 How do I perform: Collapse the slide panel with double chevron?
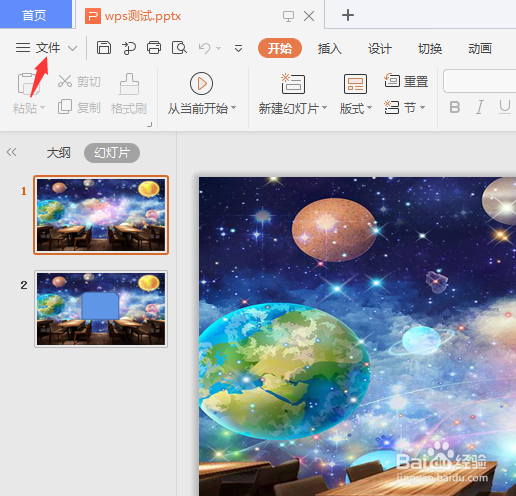point(11,152)
